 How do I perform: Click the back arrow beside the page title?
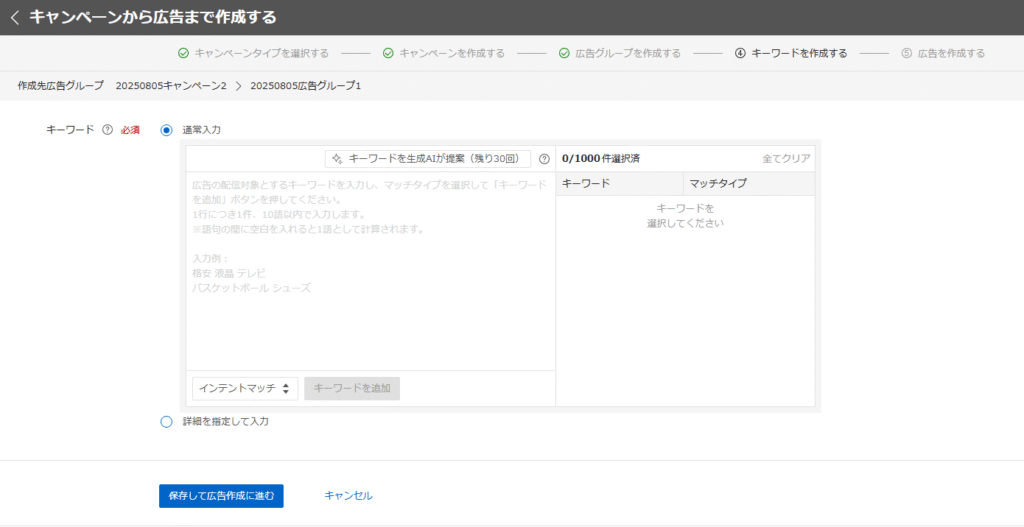15,18
